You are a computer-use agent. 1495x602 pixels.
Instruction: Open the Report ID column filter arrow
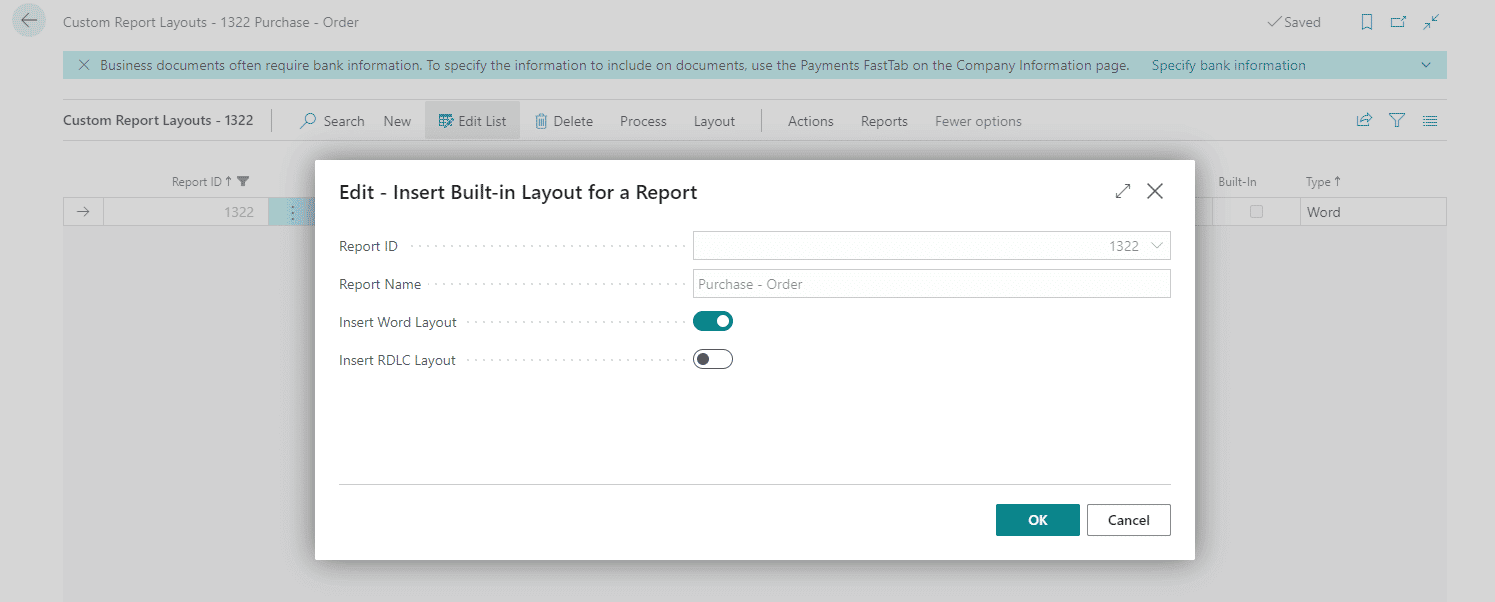pyautogui.click(x=243, y=181)
